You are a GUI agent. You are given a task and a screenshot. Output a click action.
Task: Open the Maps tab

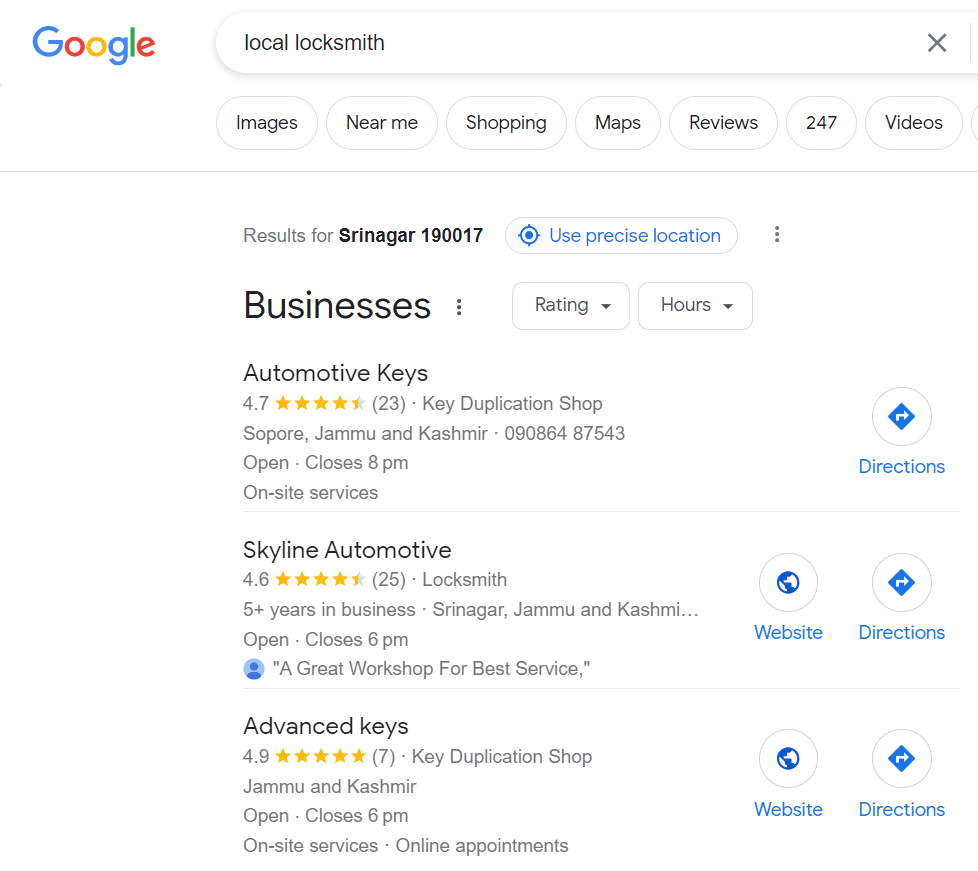coord(617,123)
